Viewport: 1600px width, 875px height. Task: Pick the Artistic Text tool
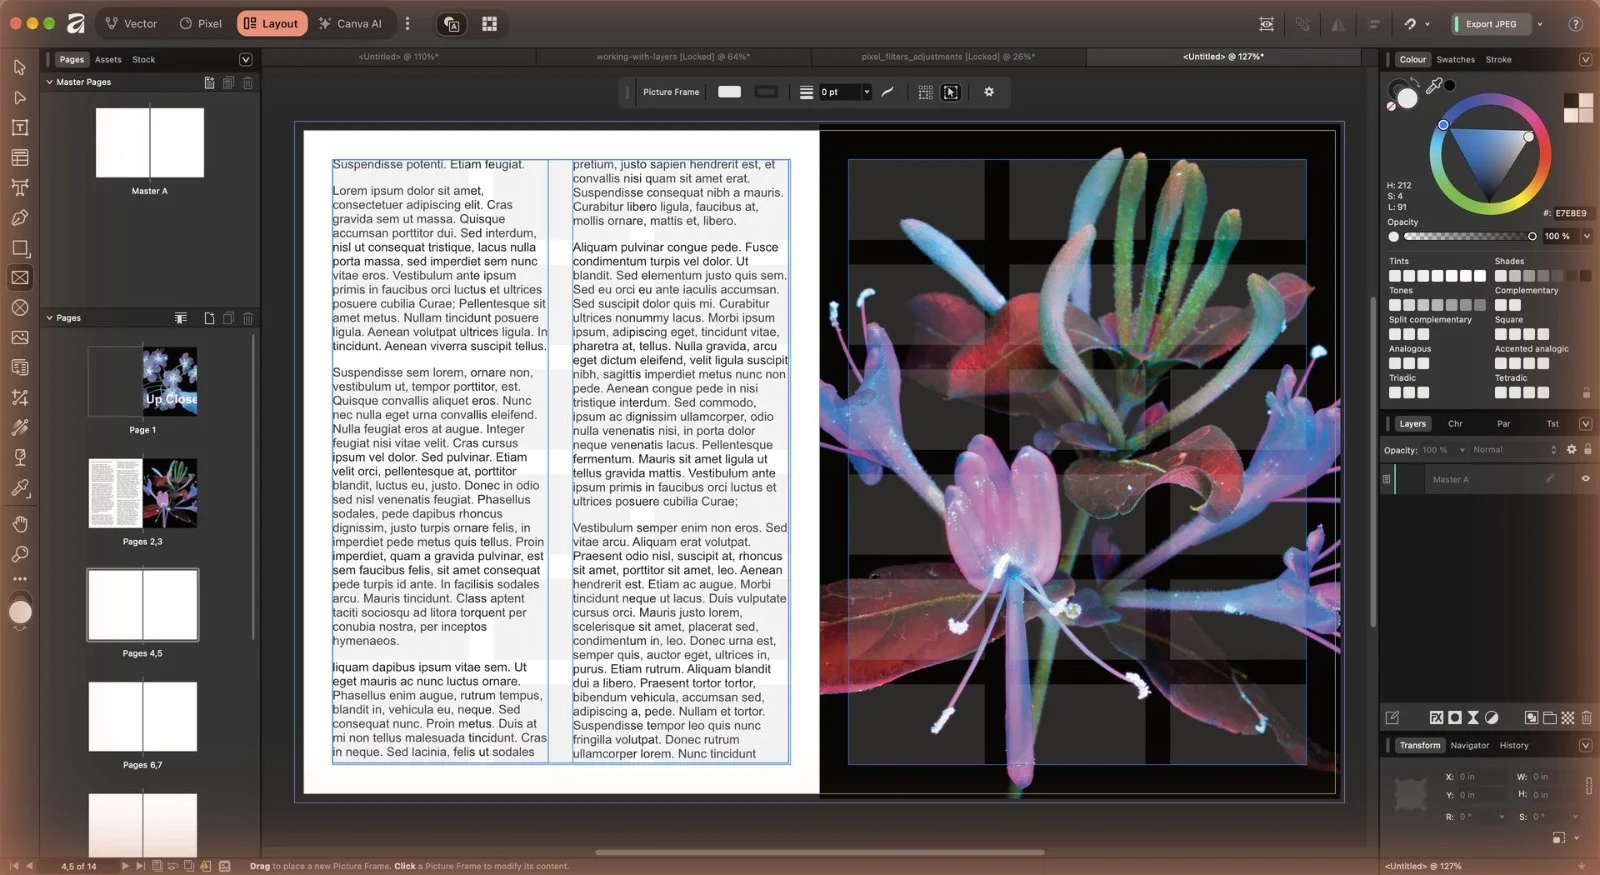(19, 187)
